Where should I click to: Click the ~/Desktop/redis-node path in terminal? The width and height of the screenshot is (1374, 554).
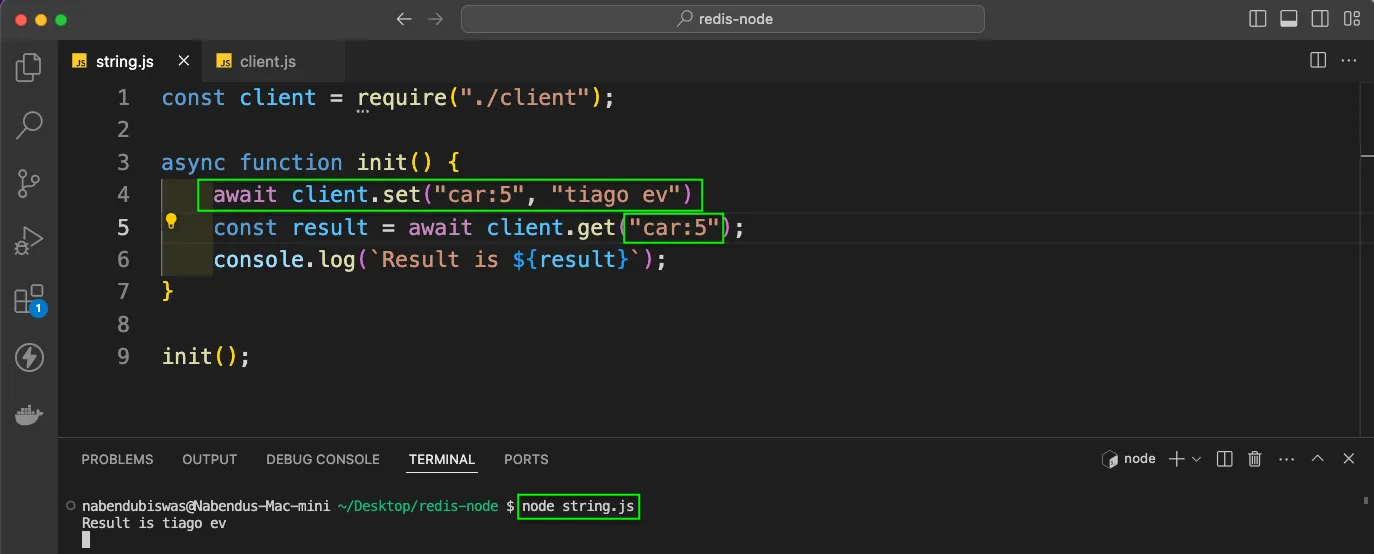tap(419, 507)
